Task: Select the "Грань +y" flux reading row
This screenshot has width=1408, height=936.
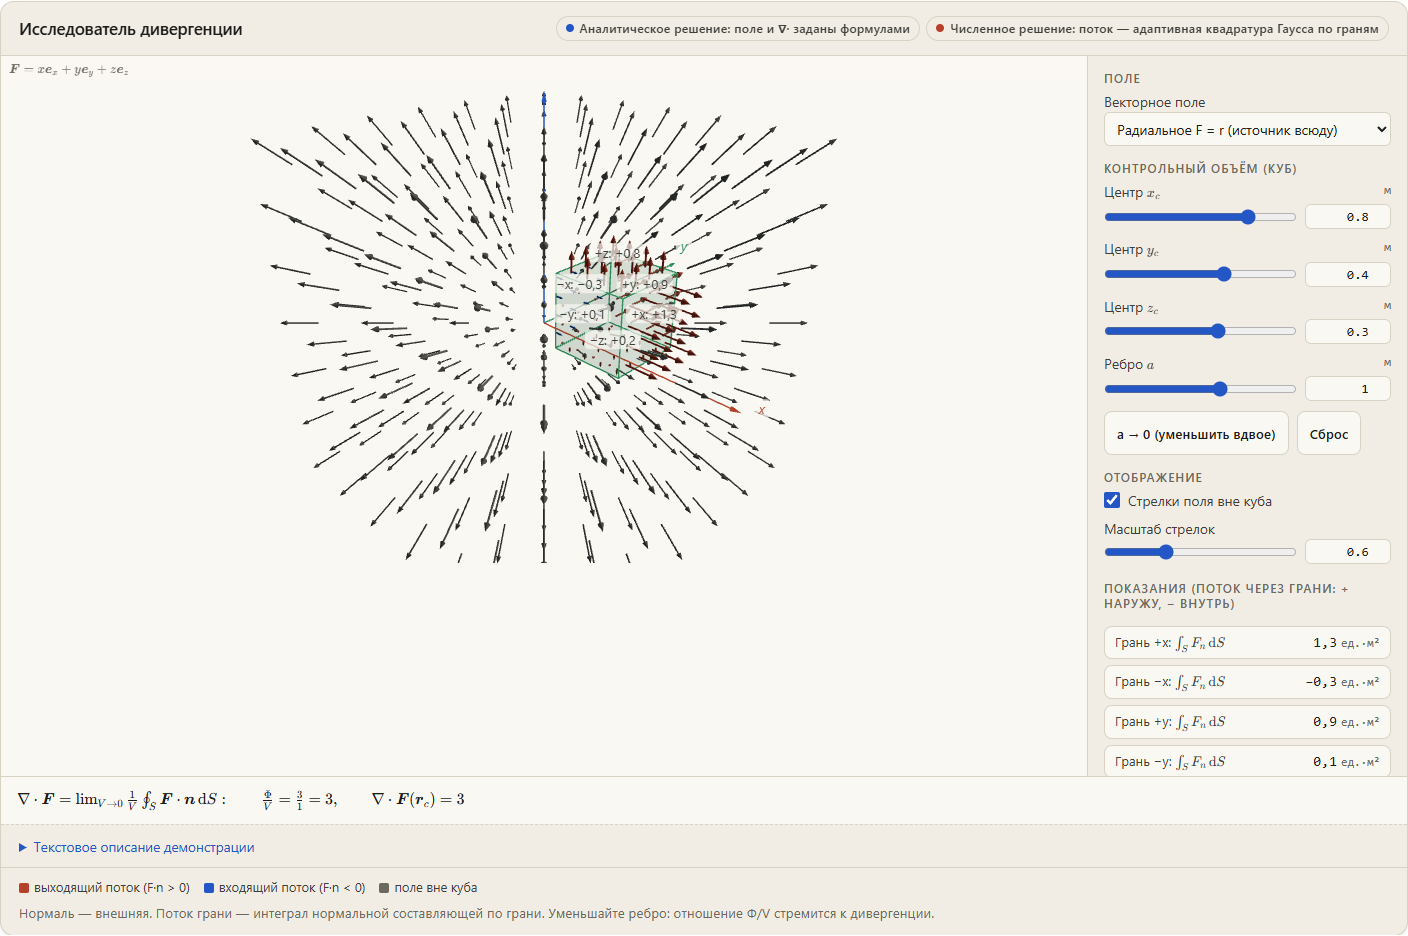Action: click(1247, 722)
